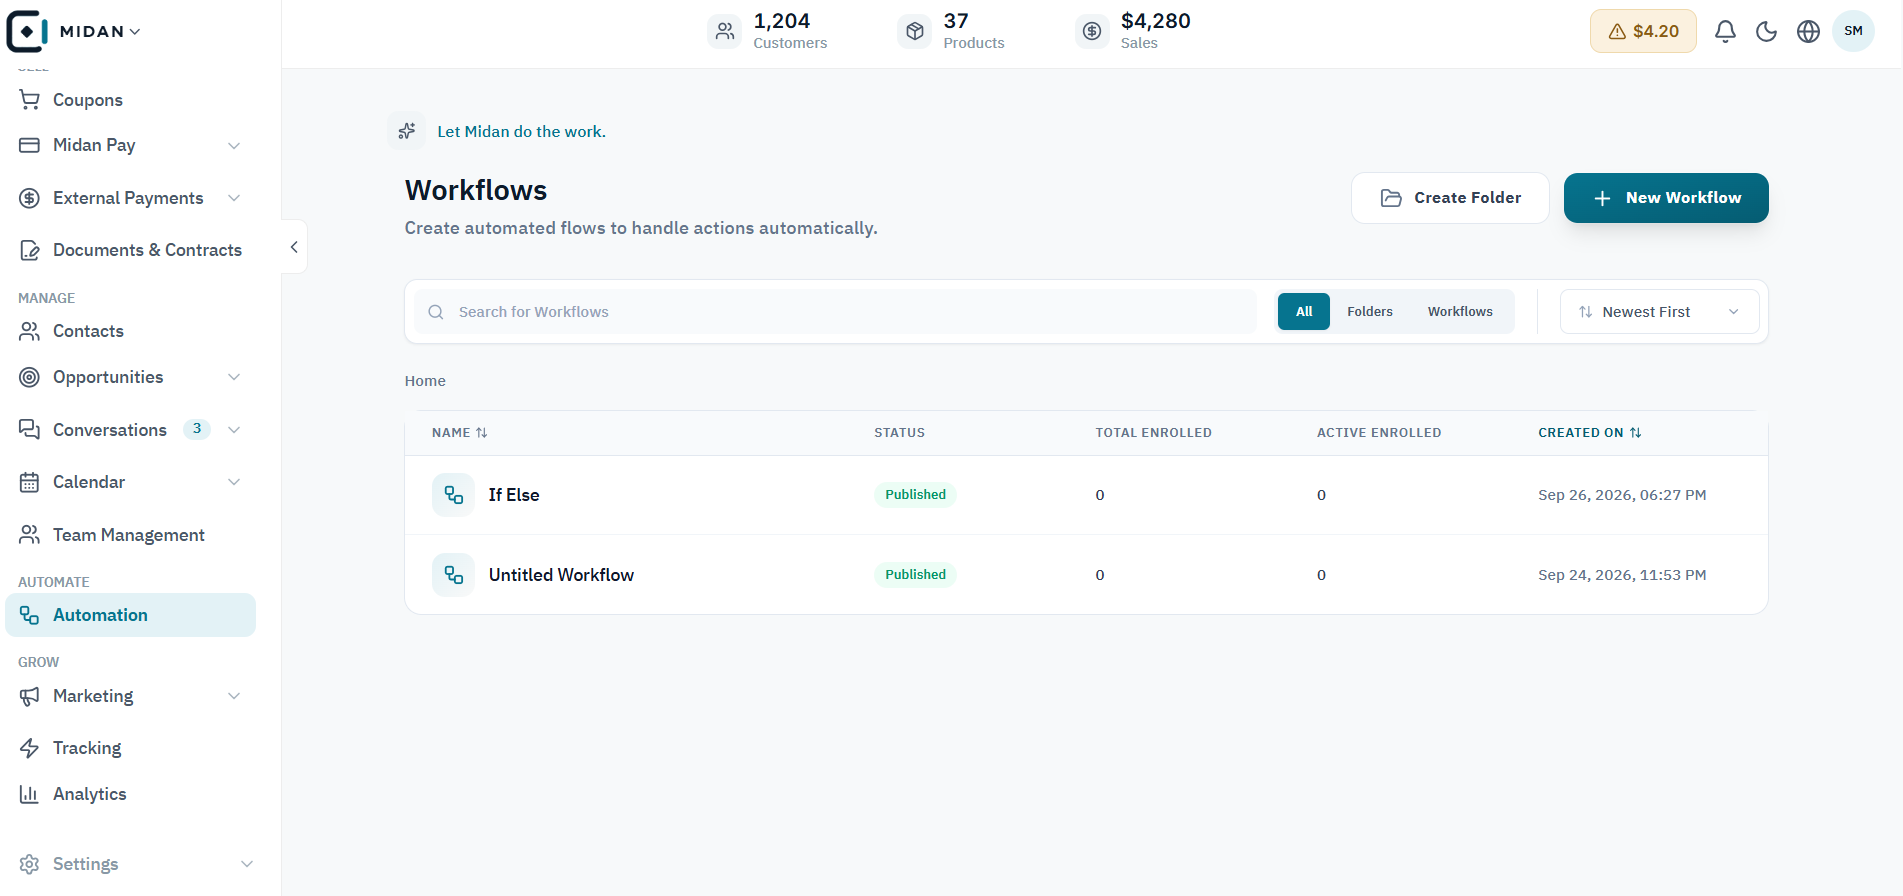Collapse the sidebar with the arrow
Viewport: 1903px width, 896px height.
click(294, 247)
